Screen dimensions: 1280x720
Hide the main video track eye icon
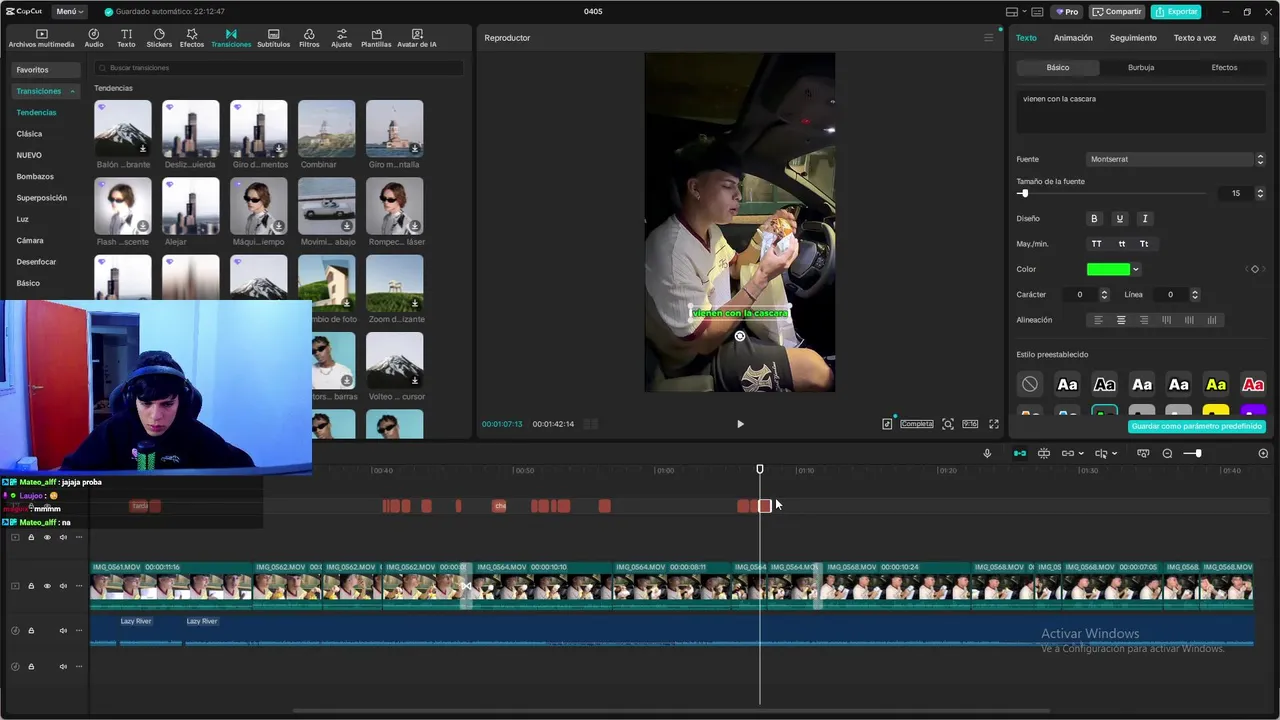[x=47, y=586]
